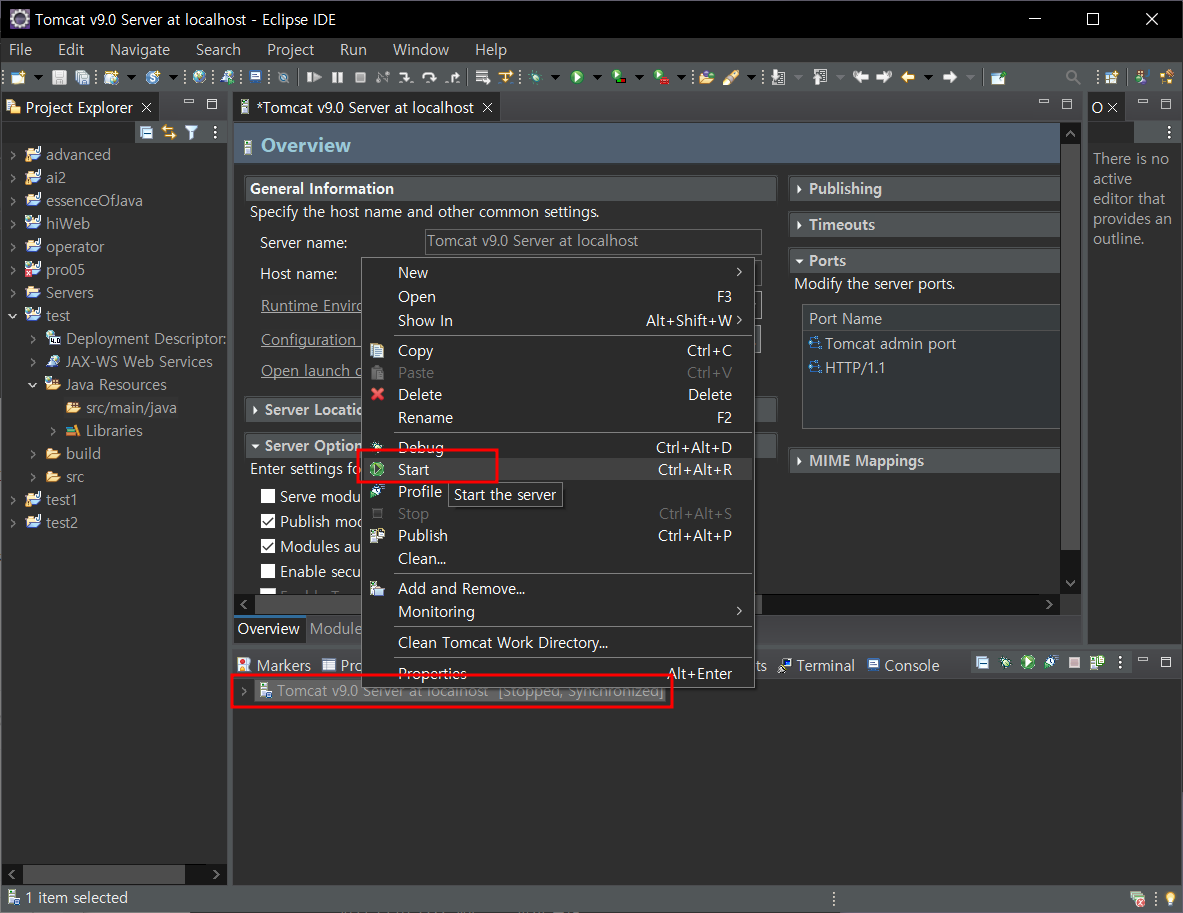Click the Step Over icon in the toolbar
This screenshot has height=913, width=1183.
click(x=429, y=77)
